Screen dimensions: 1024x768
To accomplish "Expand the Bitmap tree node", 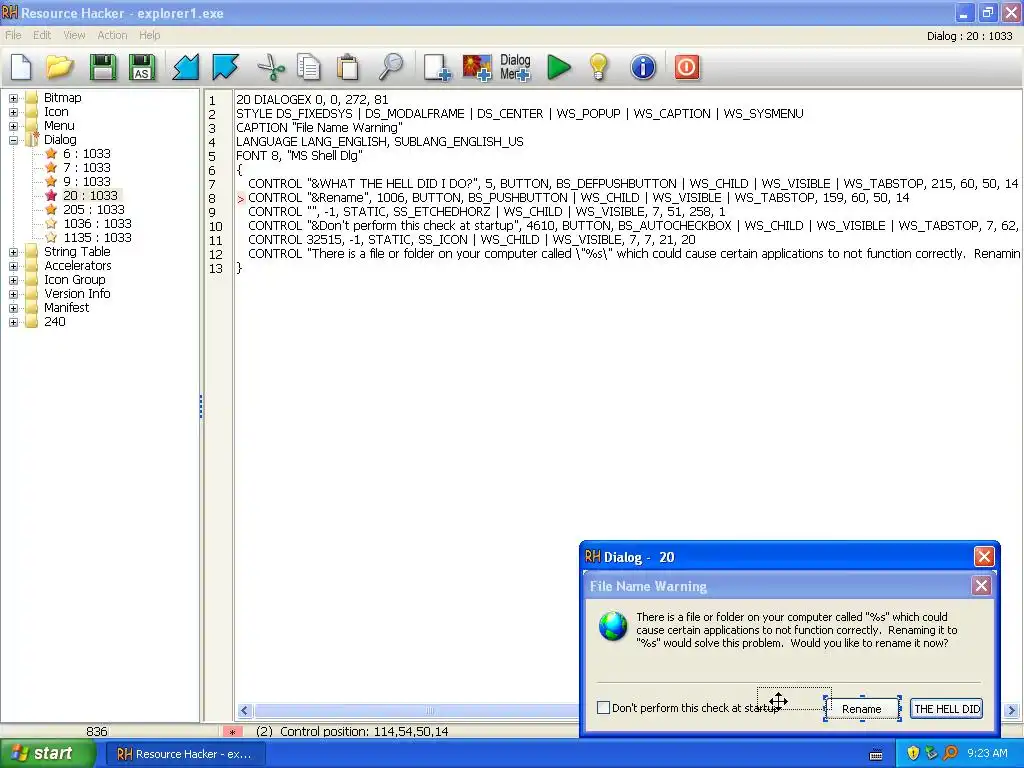I will pos(13,99).
